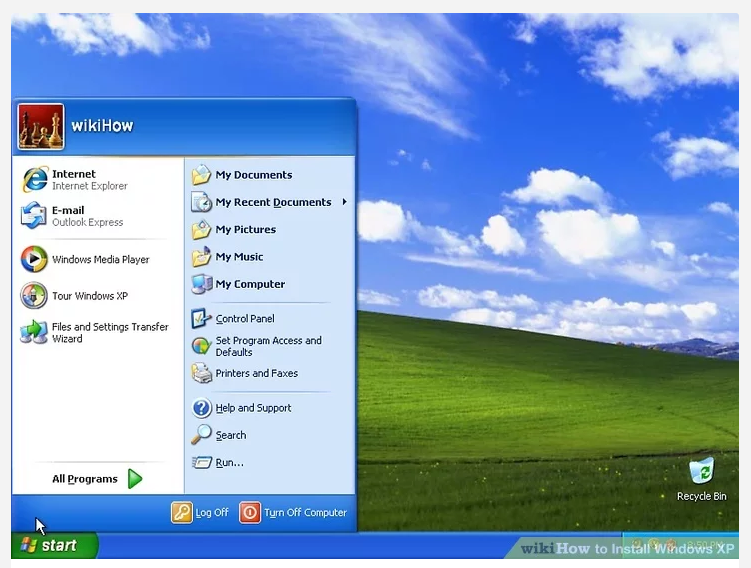Open Internet Explorer from Start menu
The image size is (751, 568).
(75, 180)
